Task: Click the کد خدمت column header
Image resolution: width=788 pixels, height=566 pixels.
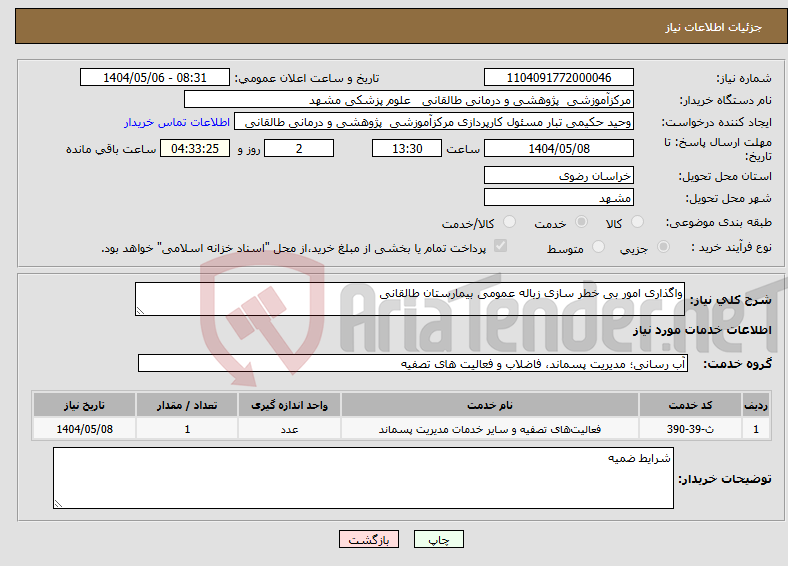Action: [691, 405]
